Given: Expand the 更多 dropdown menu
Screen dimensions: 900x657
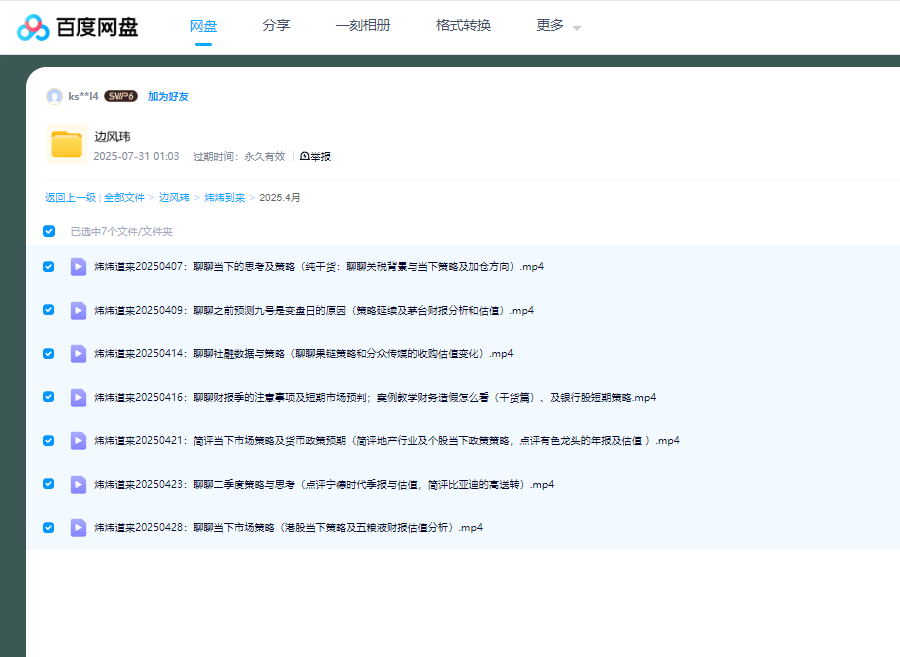Looking at the screenshot, I should point(558,26).
